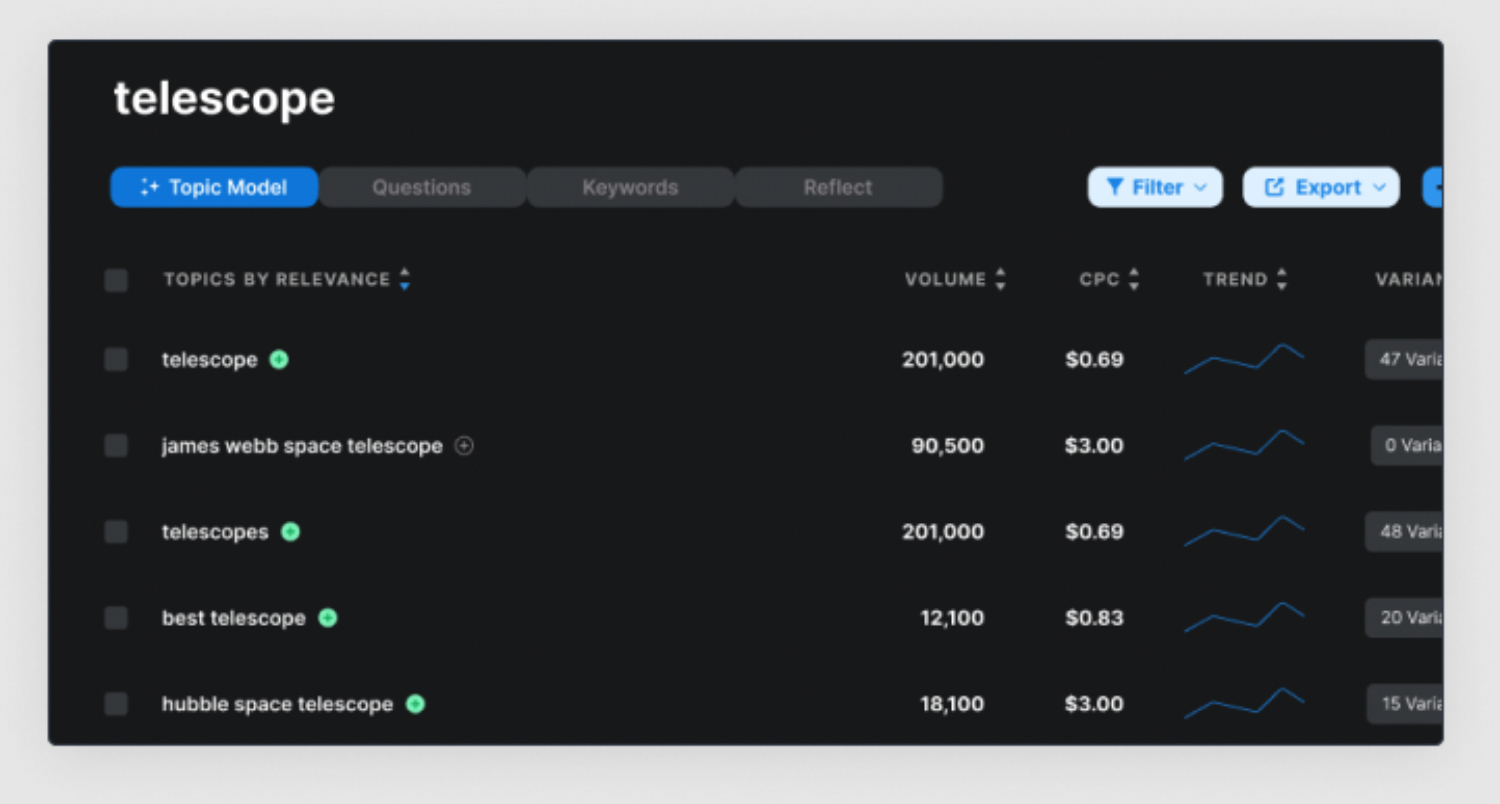
Task: Switch to the Keywords tab
Action: pyautogui.click(x=630, y=187)
